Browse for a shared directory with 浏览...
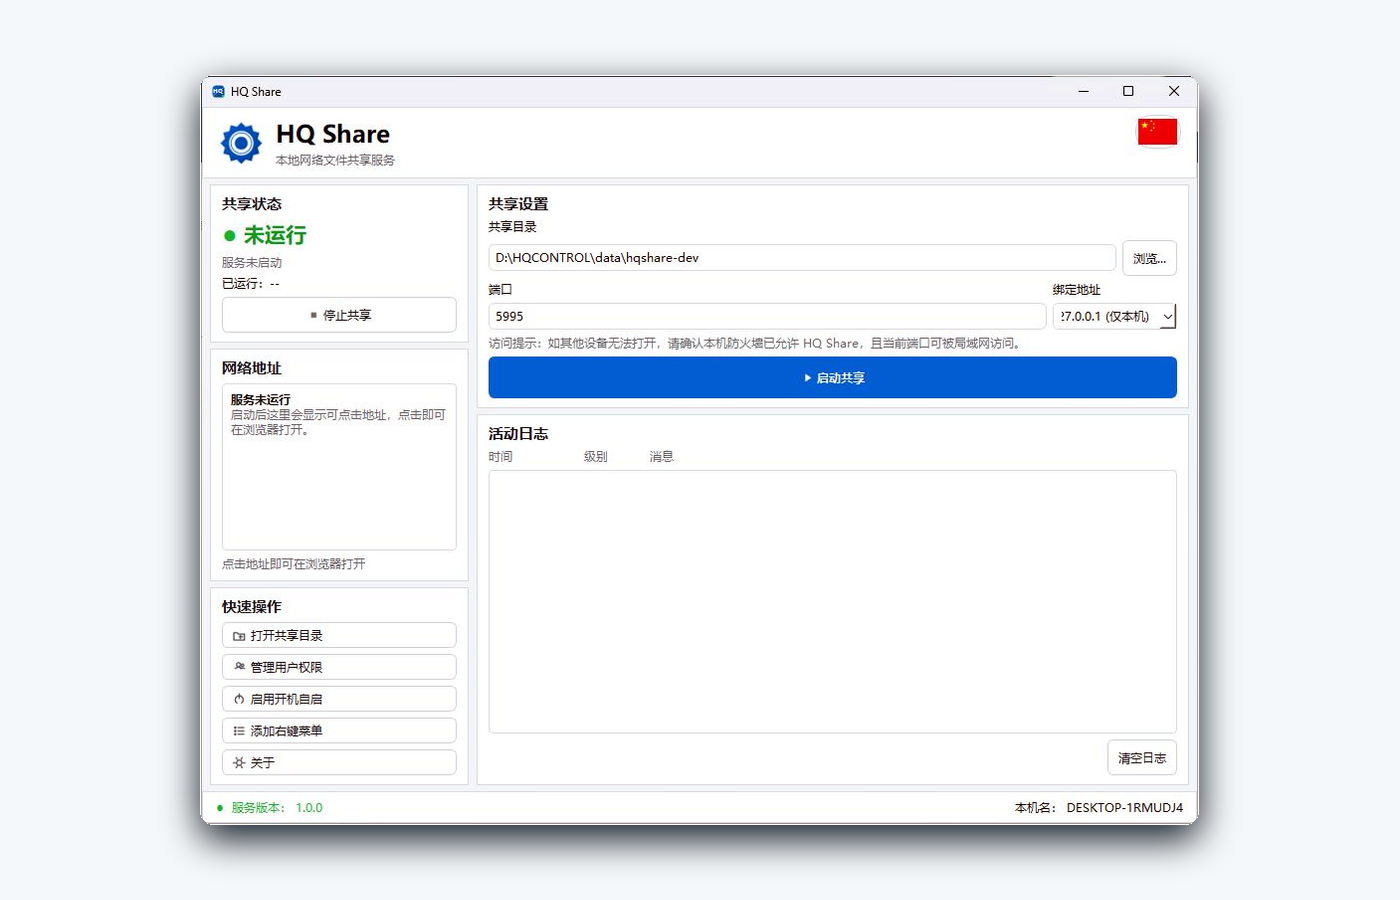 point(1149,258)
